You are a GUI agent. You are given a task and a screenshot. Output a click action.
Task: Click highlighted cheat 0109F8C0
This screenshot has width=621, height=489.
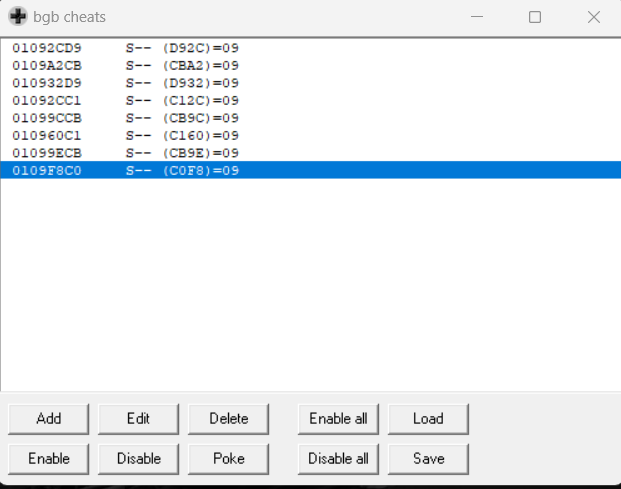47,170
